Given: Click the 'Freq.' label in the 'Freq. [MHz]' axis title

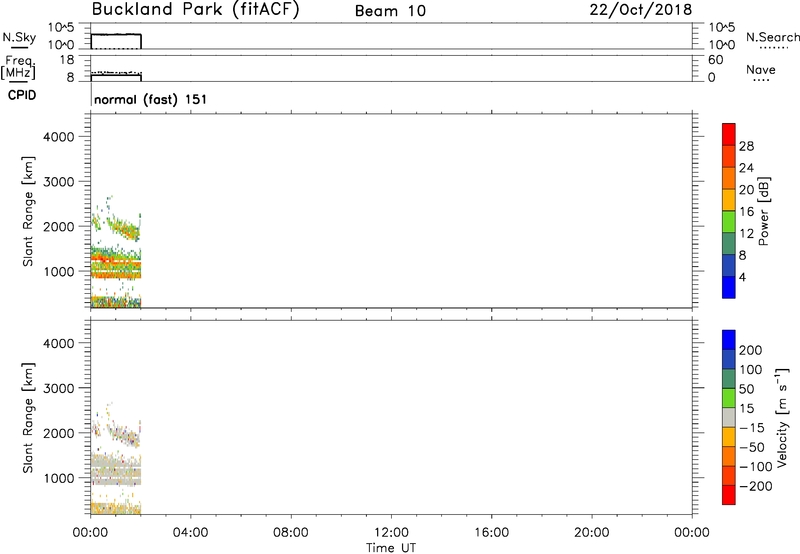Looking at the screenshot, I should 18,61.
